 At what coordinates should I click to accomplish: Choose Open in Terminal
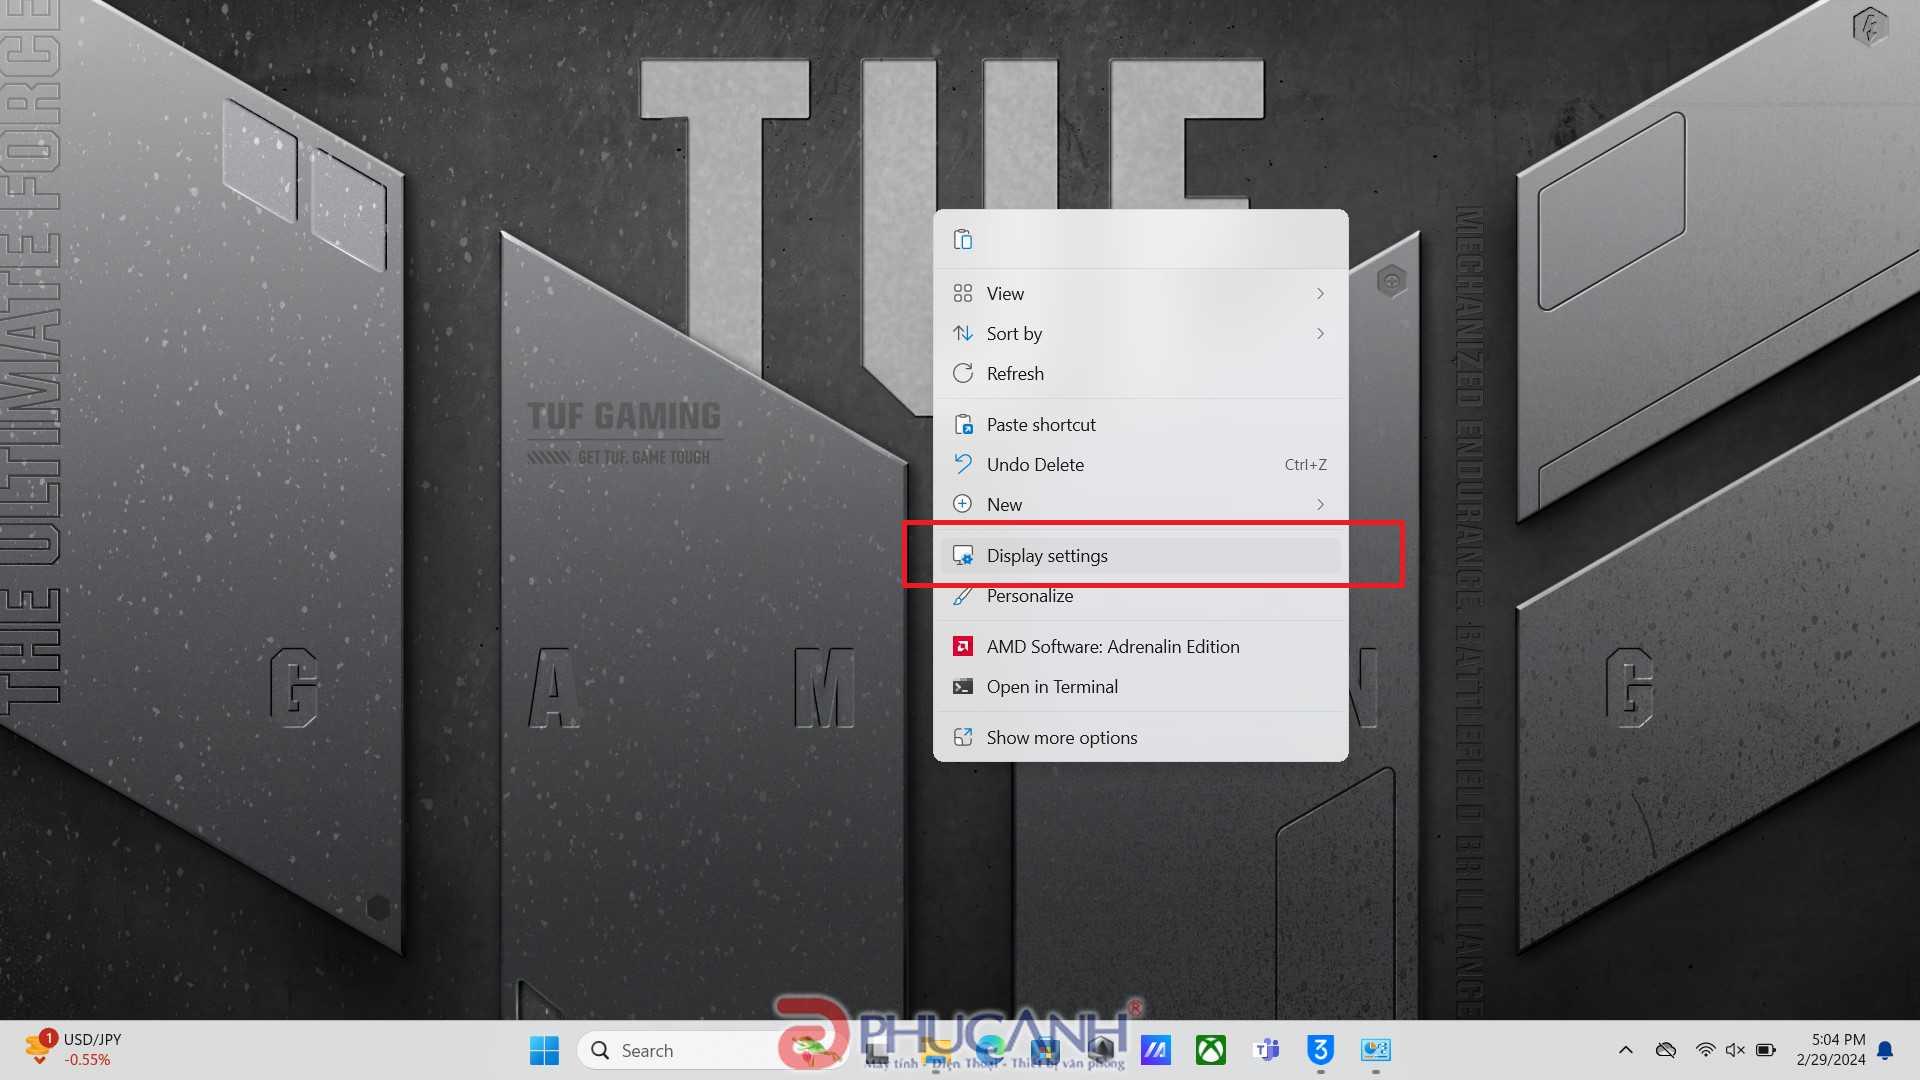1140,686
